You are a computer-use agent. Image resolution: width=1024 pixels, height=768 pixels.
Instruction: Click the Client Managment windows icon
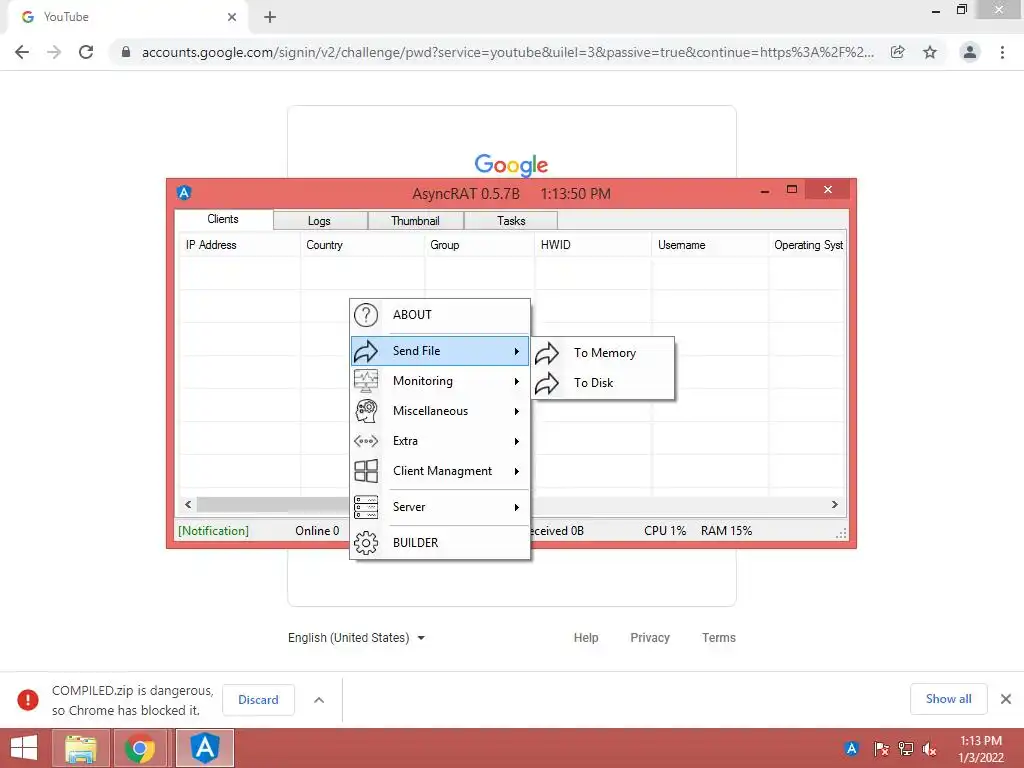pos(366,471)
